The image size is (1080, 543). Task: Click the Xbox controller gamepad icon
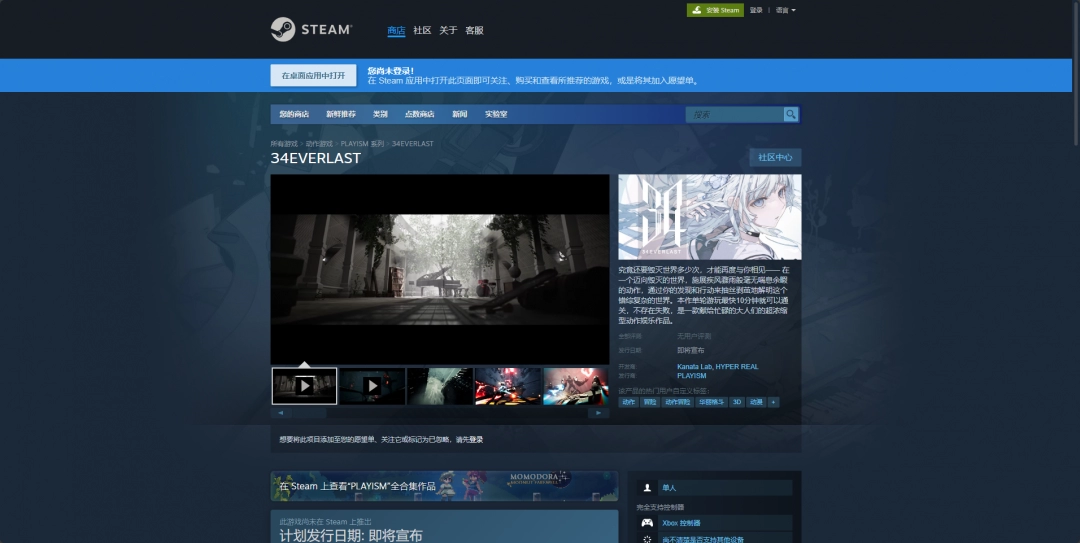click(647, 523)
